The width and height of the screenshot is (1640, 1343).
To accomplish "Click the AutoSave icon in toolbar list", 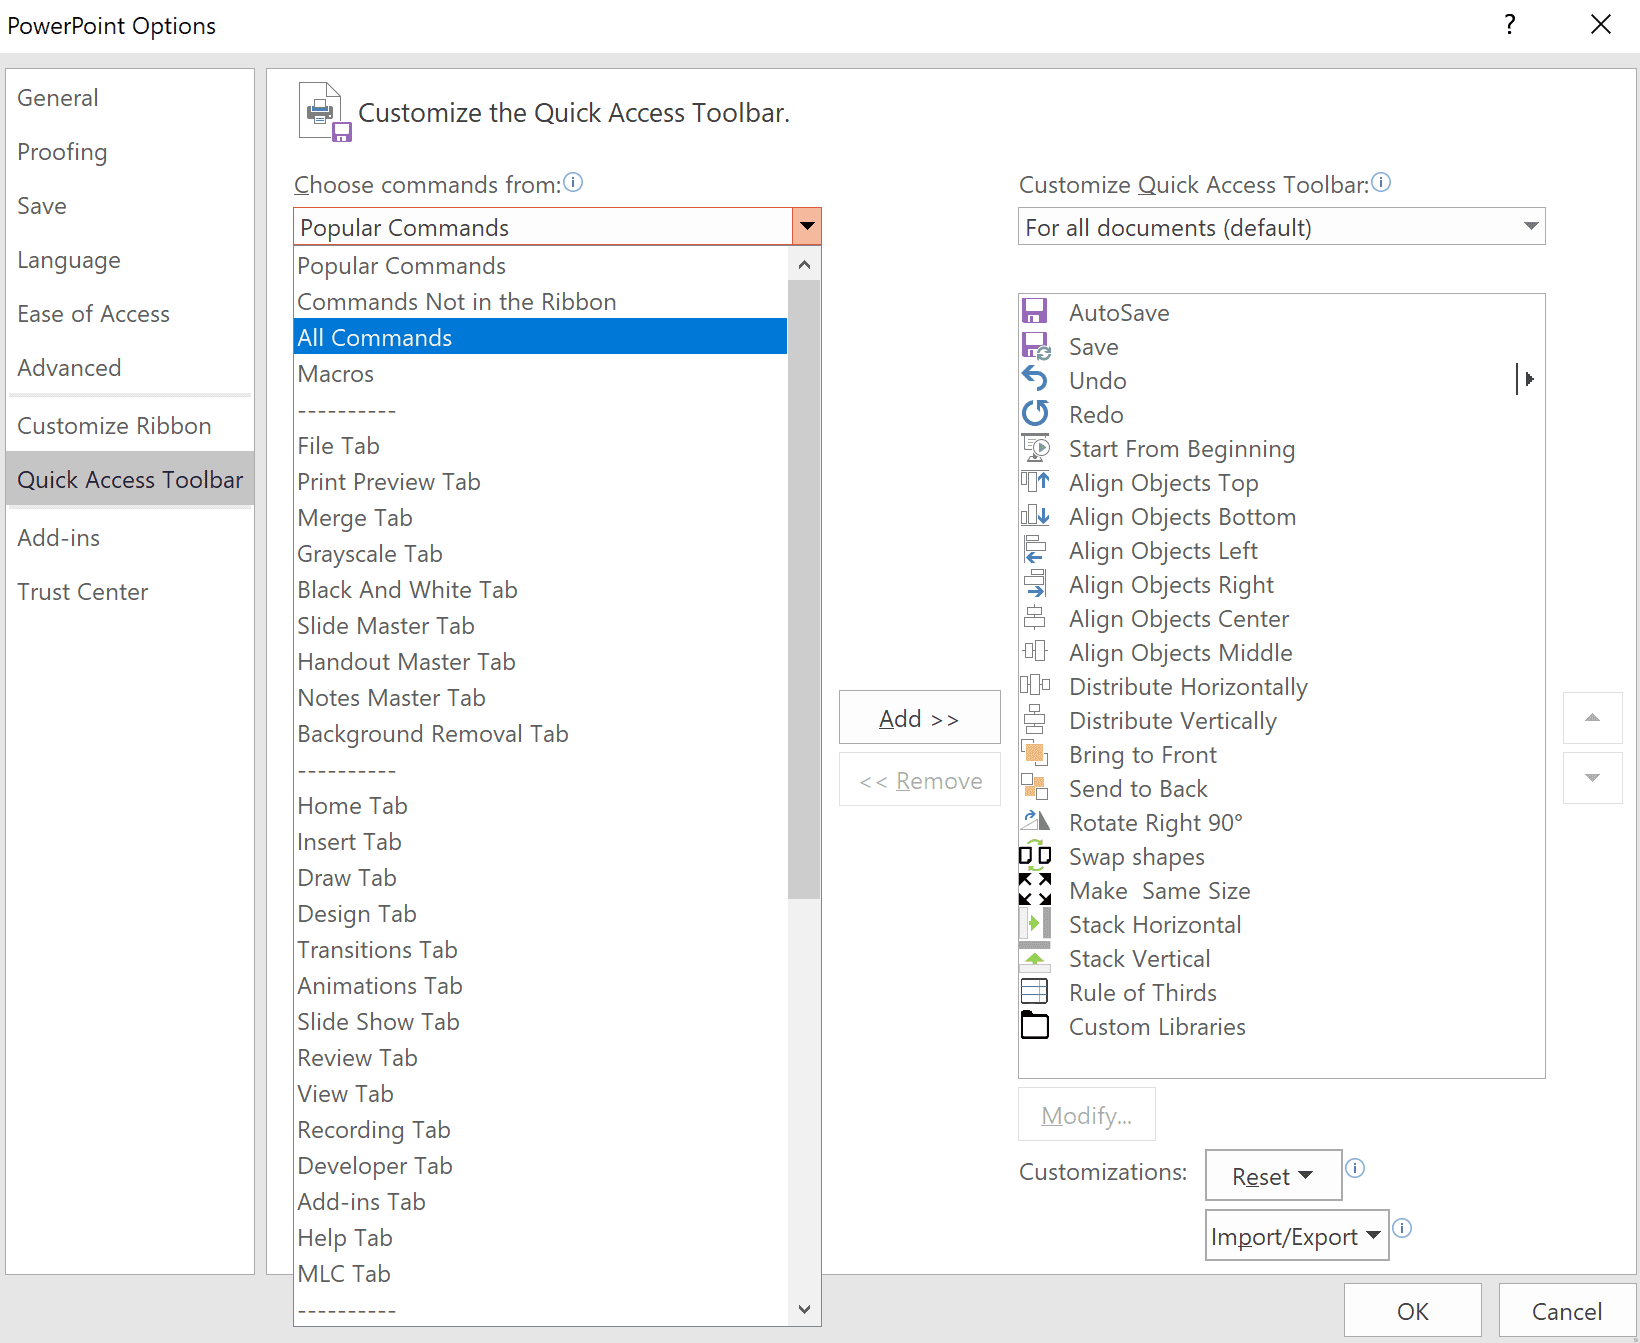I will point(1034,311).
